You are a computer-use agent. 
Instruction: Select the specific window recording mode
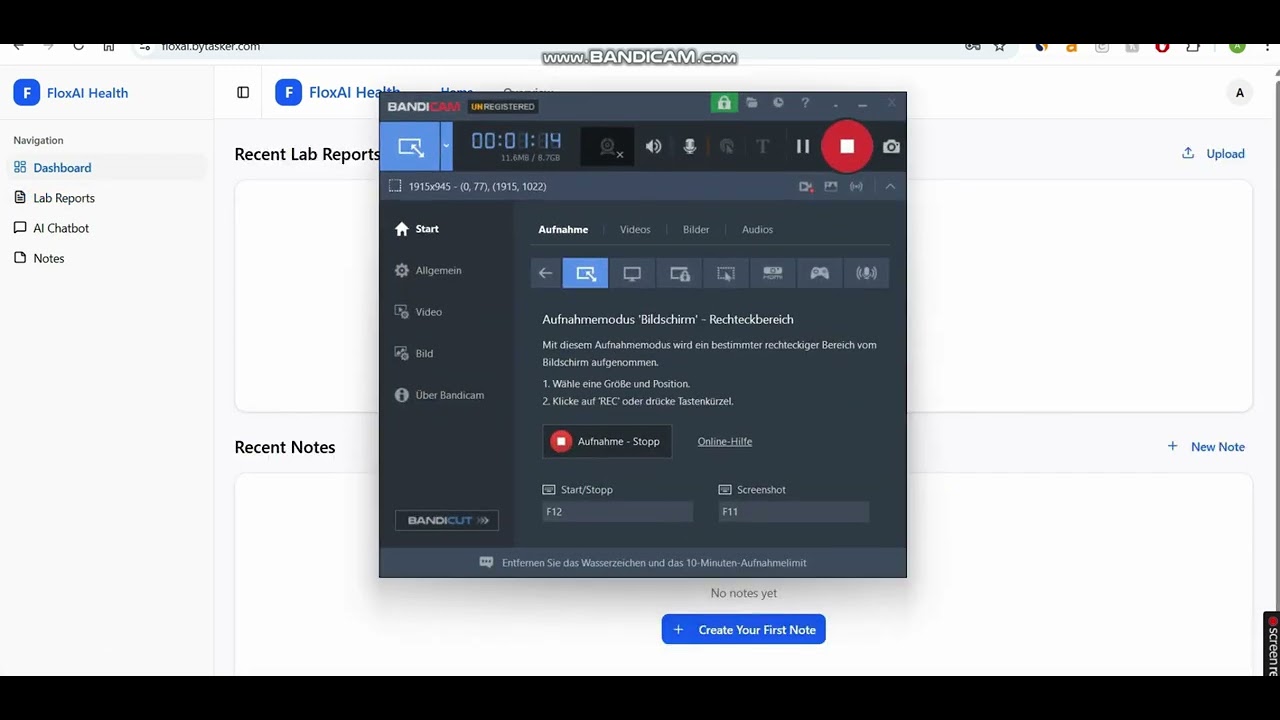pyautogui.click(x=679, y=273)
